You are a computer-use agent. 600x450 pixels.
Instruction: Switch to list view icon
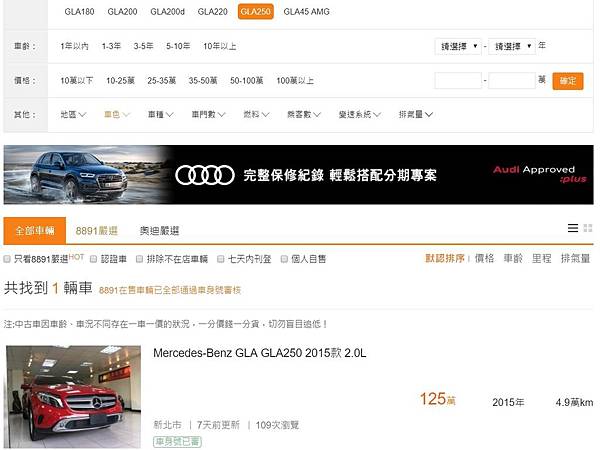click(572, 228)
